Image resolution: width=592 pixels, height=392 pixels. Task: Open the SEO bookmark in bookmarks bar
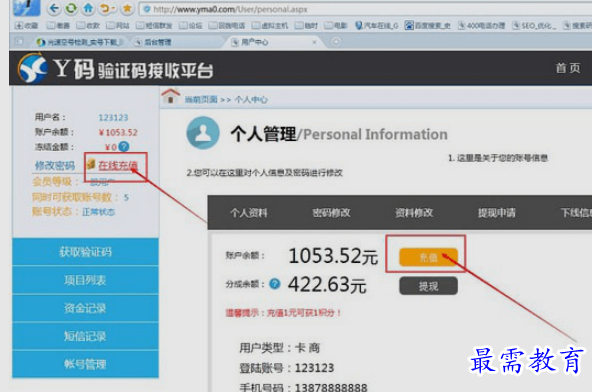pos(534,26)
